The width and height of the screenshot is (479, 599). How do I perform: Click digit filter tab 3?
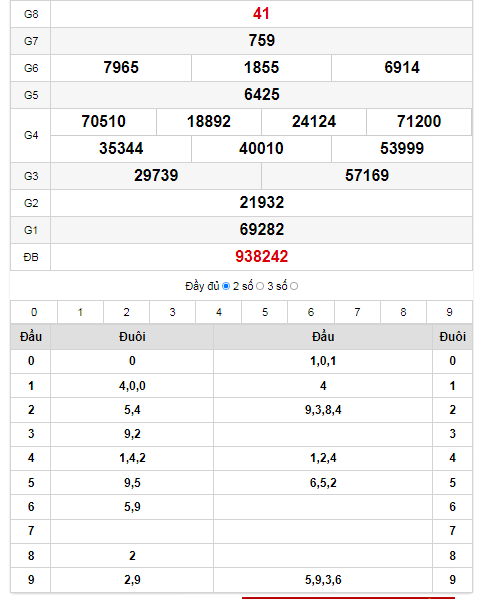pos(172,312)
